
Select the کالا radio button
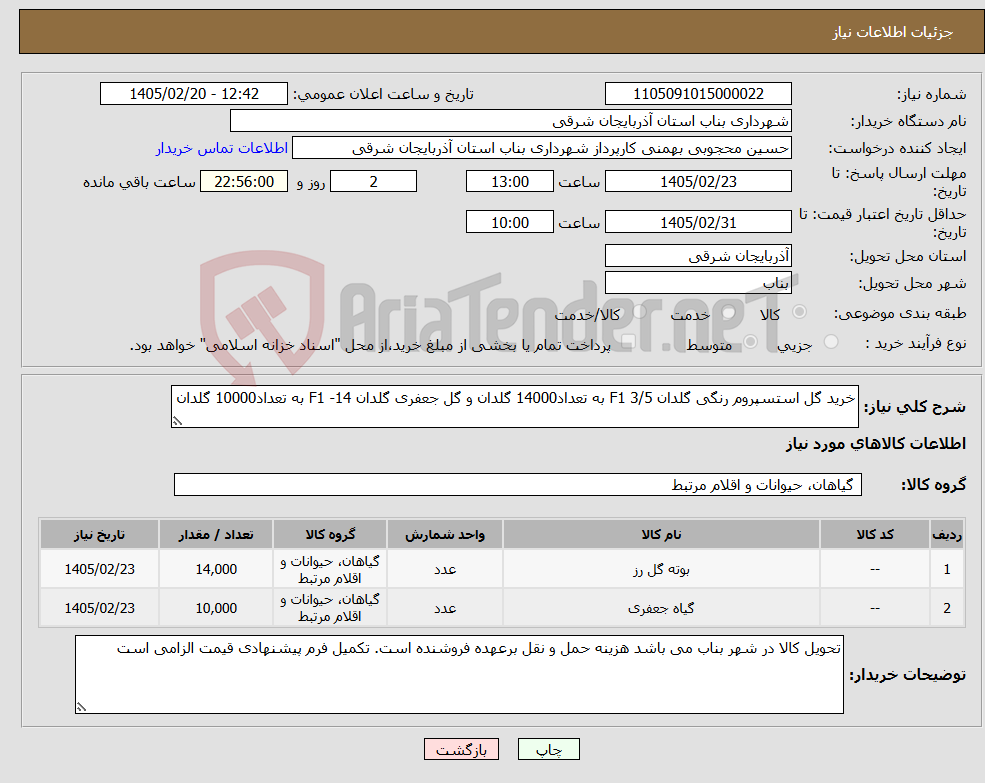pos(800,312)
